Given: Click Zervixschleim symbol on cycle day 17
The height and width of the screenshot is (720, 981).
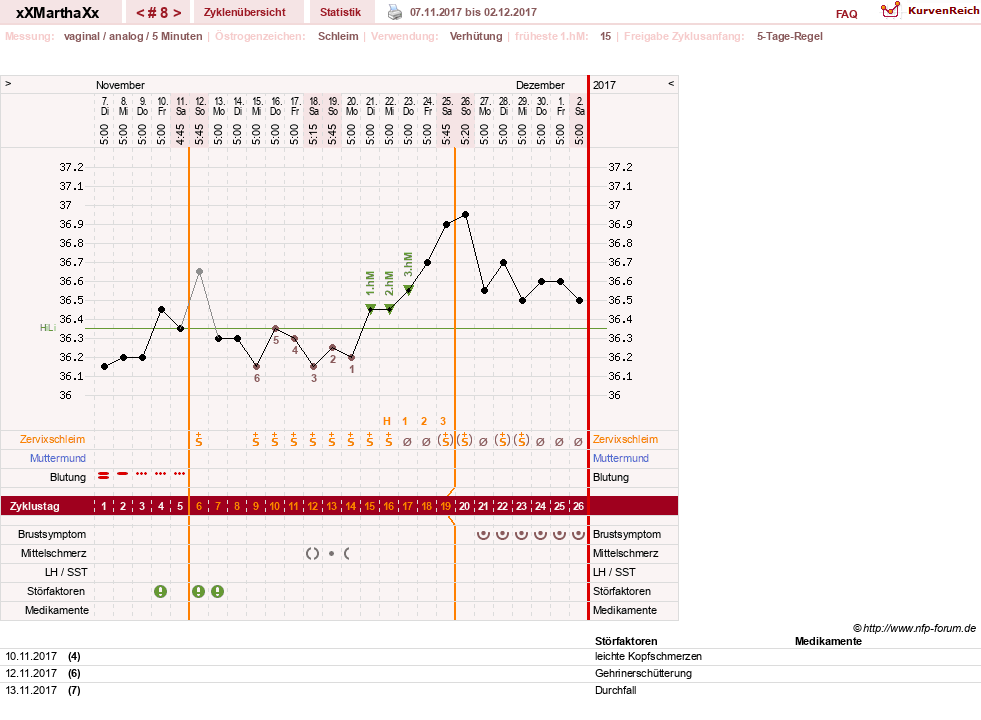Looking at the screenshot, I should pyautogui.click(x=407, y=442).
